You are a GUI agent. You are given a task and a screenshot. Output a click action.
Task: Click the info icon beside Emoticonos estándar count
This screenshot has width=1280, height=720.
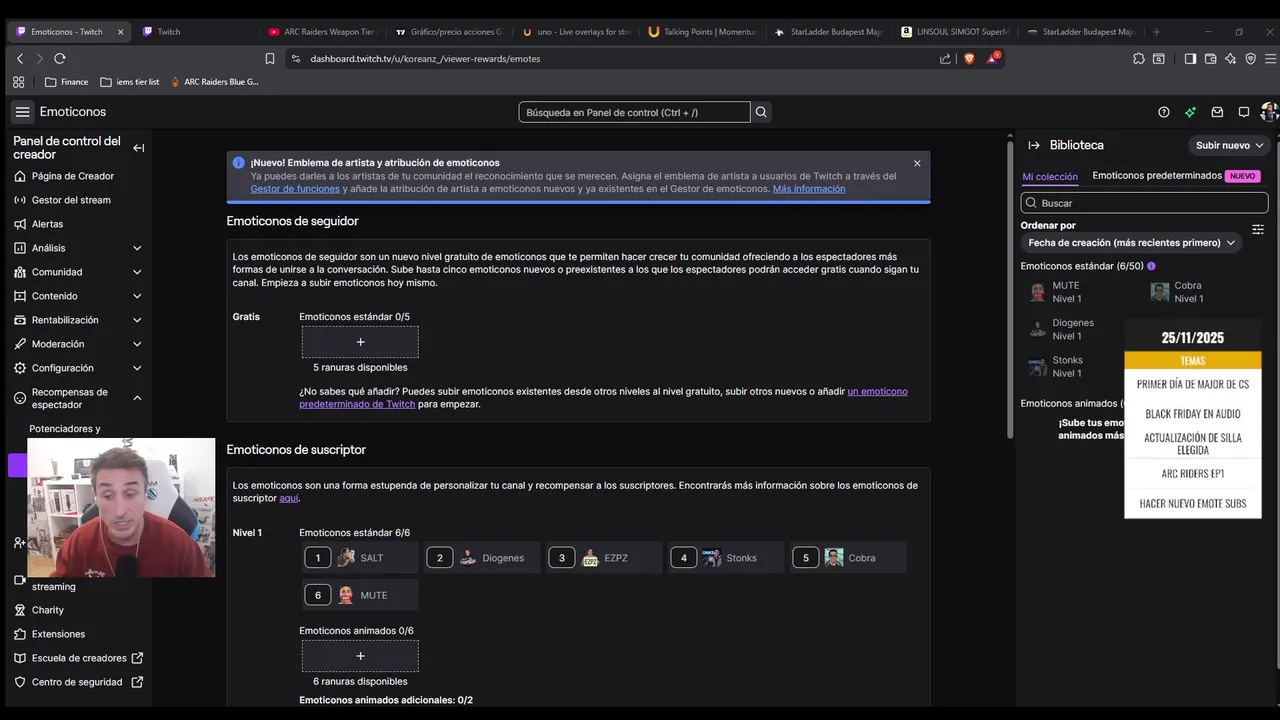[x=1151, y=266]
